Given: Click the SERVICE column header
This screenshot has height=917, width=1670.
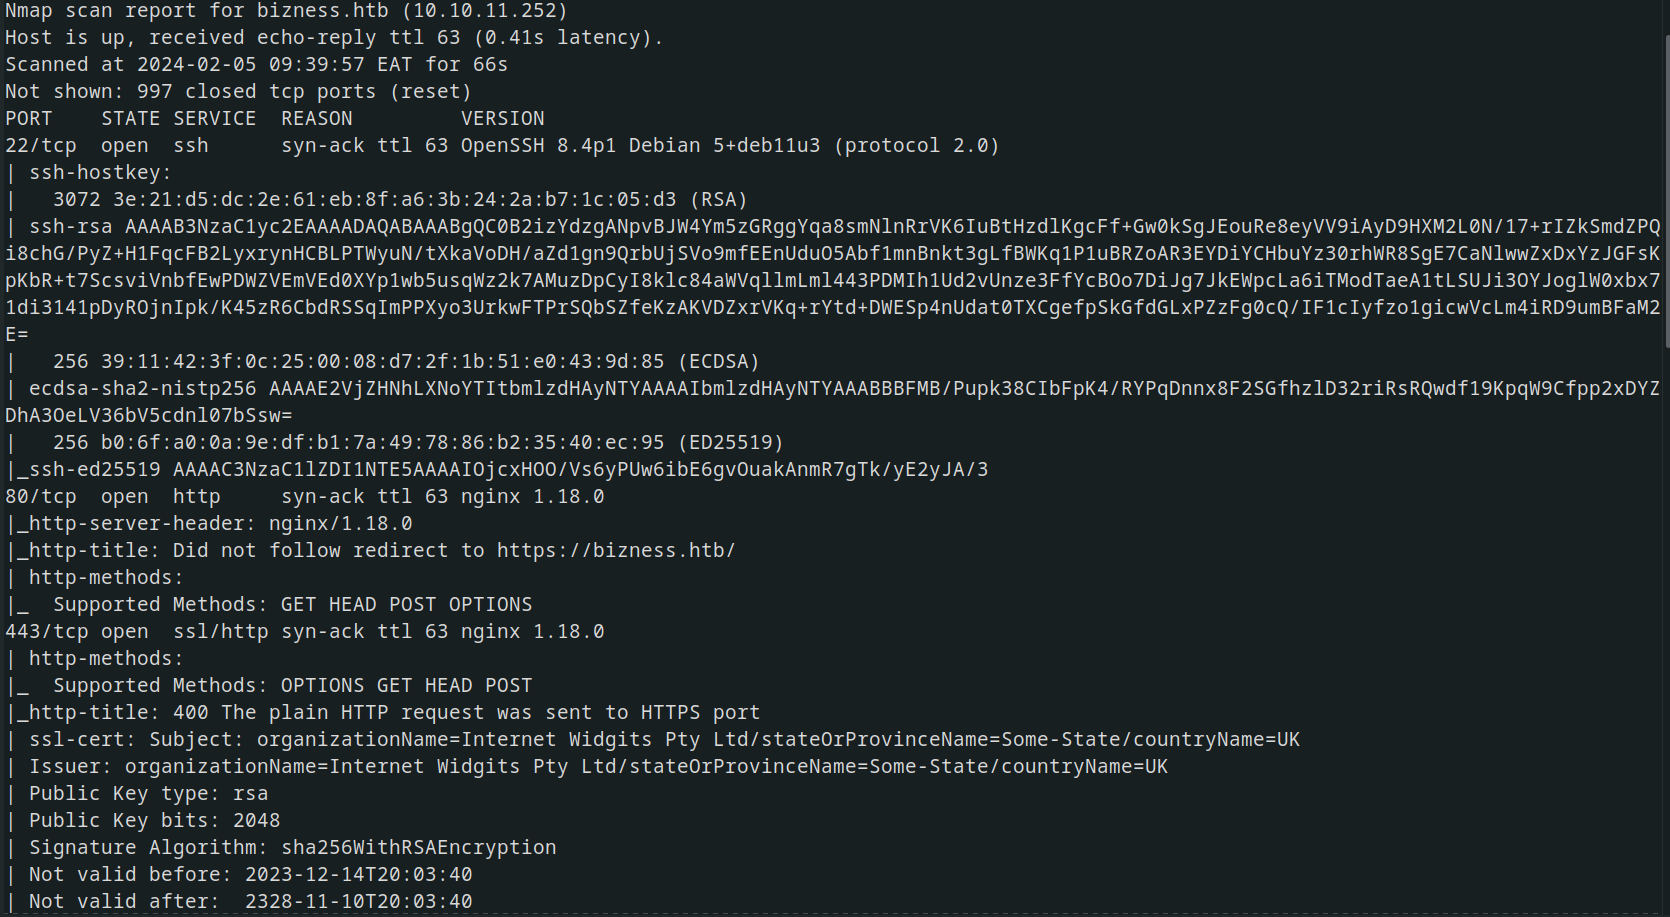Looking at the screenshot, I should coord(215,119).
